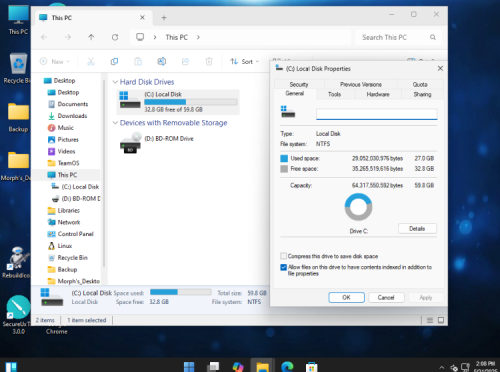Refresh the This PC view
Viewport: 500px width, 372px height.
[115, 37]
